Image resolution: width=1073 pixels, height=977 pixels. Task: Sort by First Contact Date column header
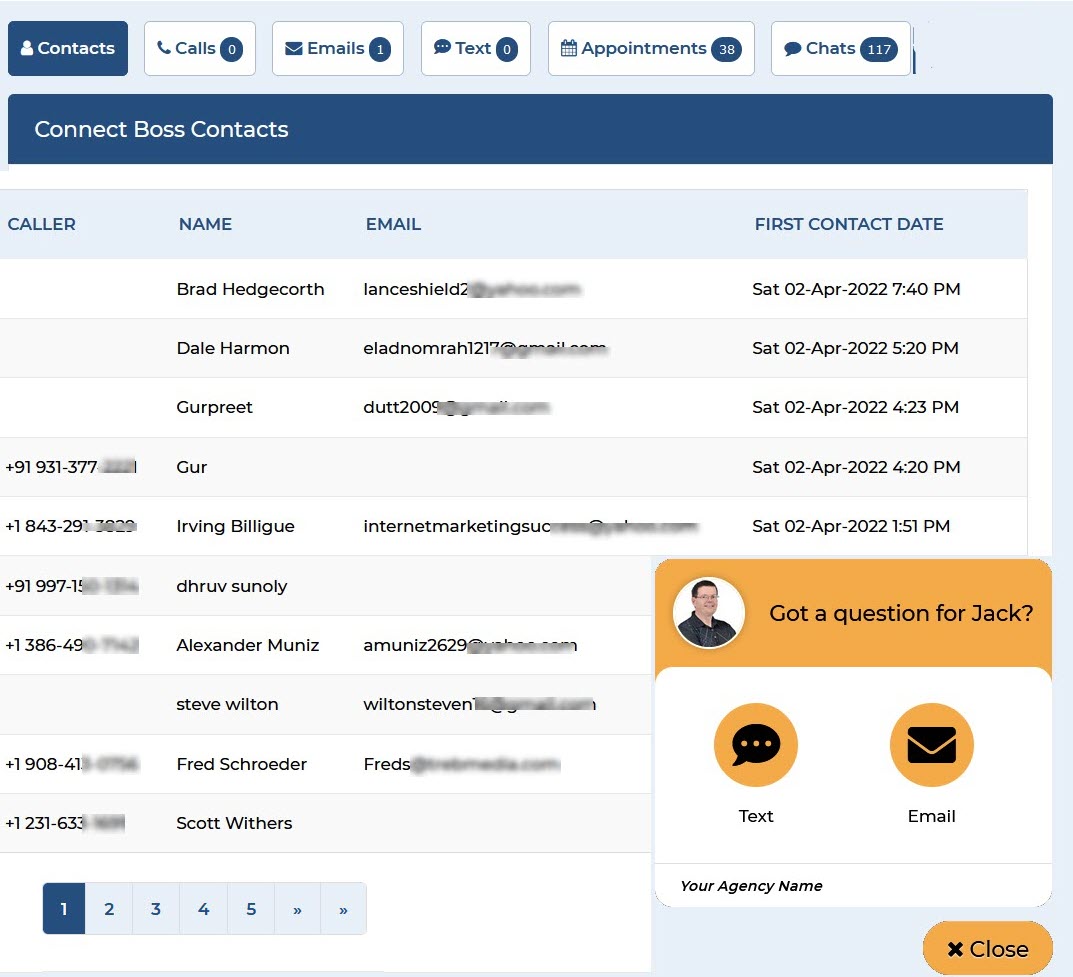point(849,224)
